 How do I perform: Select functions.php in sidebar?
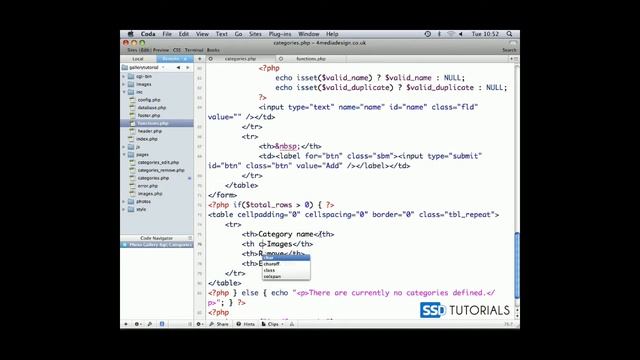click(157, 123)
